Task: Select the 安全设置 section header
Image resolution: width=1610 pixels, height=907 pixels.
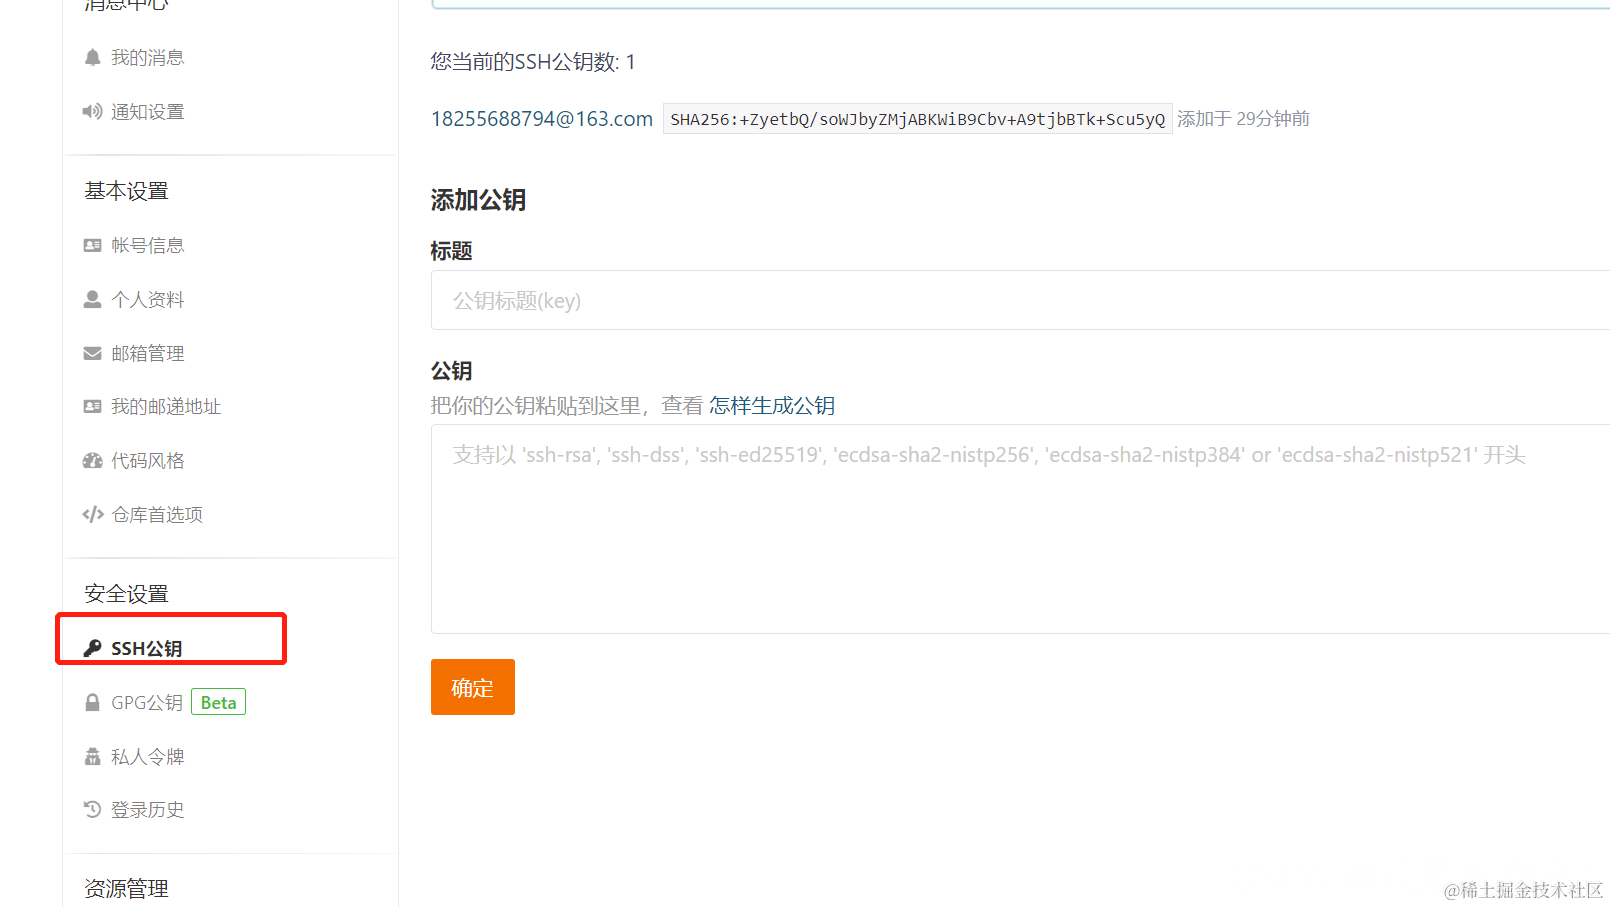Action: 126,592
